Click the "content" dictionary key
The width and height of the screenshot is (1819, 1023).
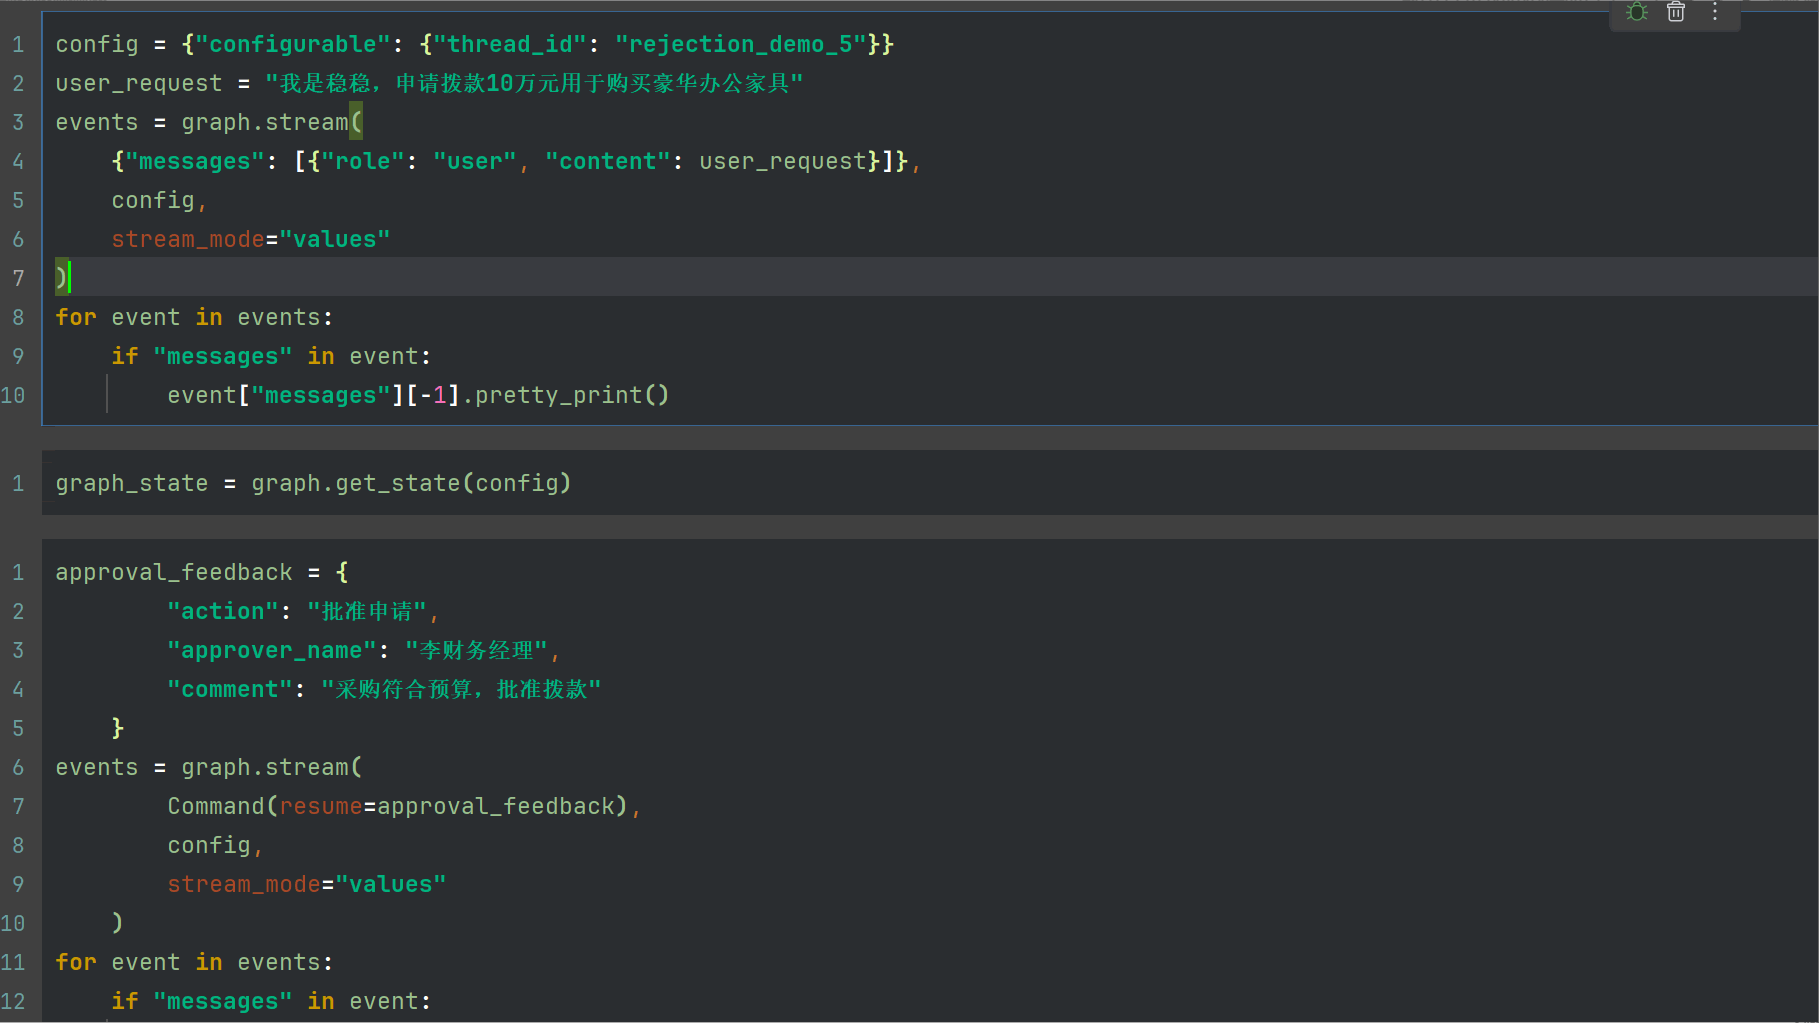608,161
